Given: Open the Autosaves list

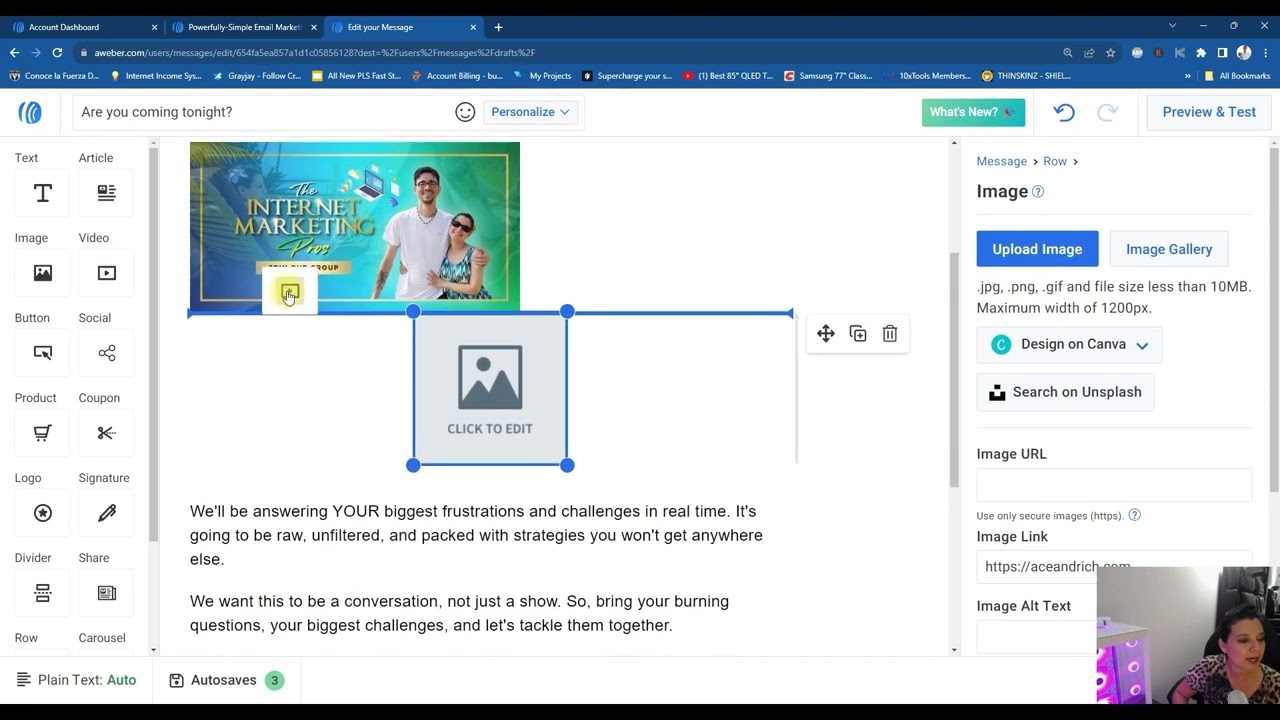Looking at the screenshot, I should coord(227,680).
